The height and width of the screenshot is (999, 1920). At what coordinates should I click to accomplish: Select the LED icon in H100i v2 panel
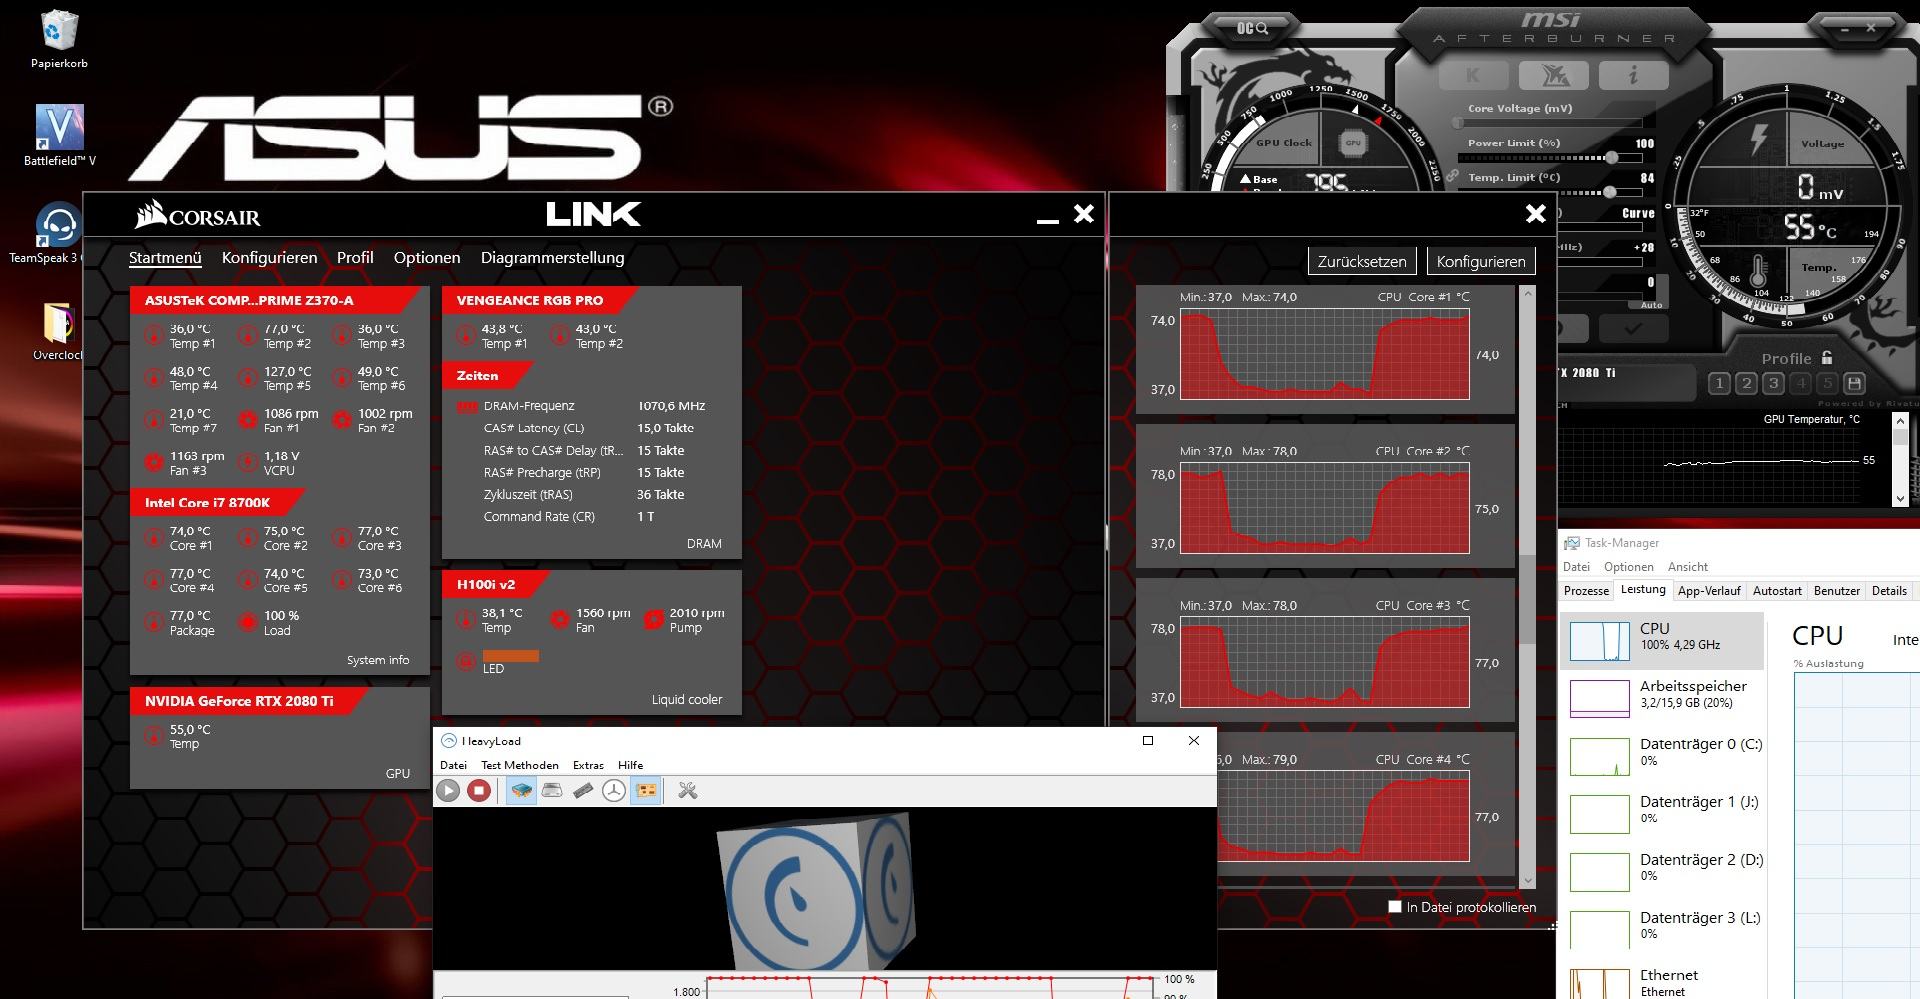click(465, 661)
